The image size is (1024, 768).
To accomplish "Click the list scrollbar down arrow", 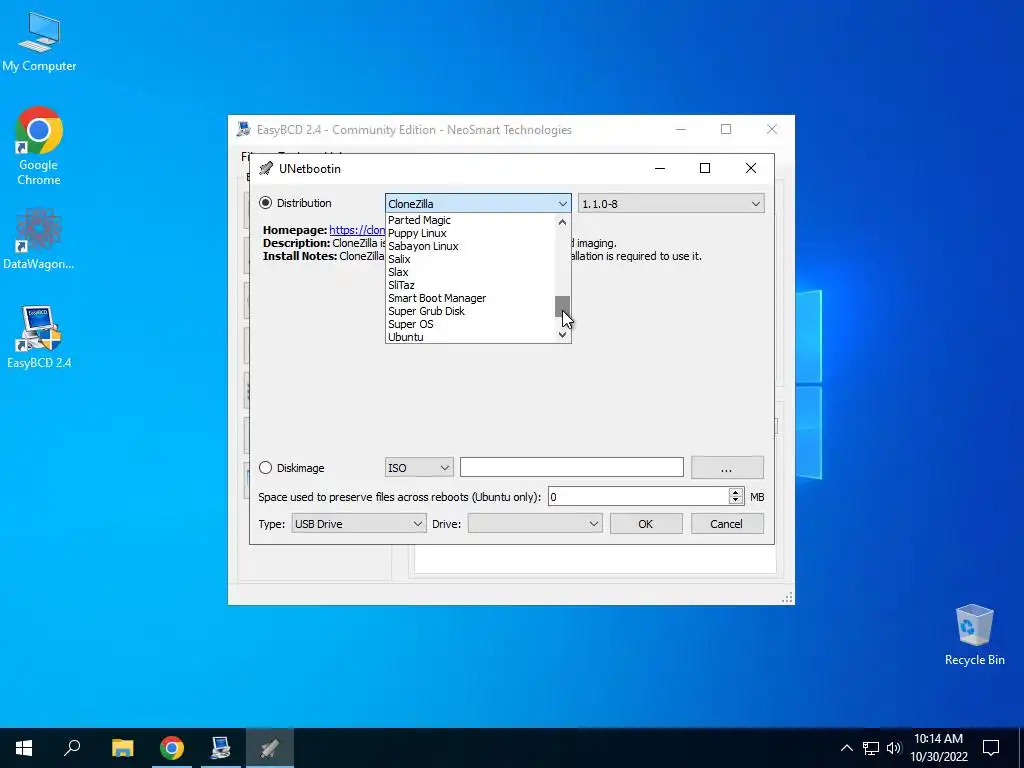I will pos(562,335).
